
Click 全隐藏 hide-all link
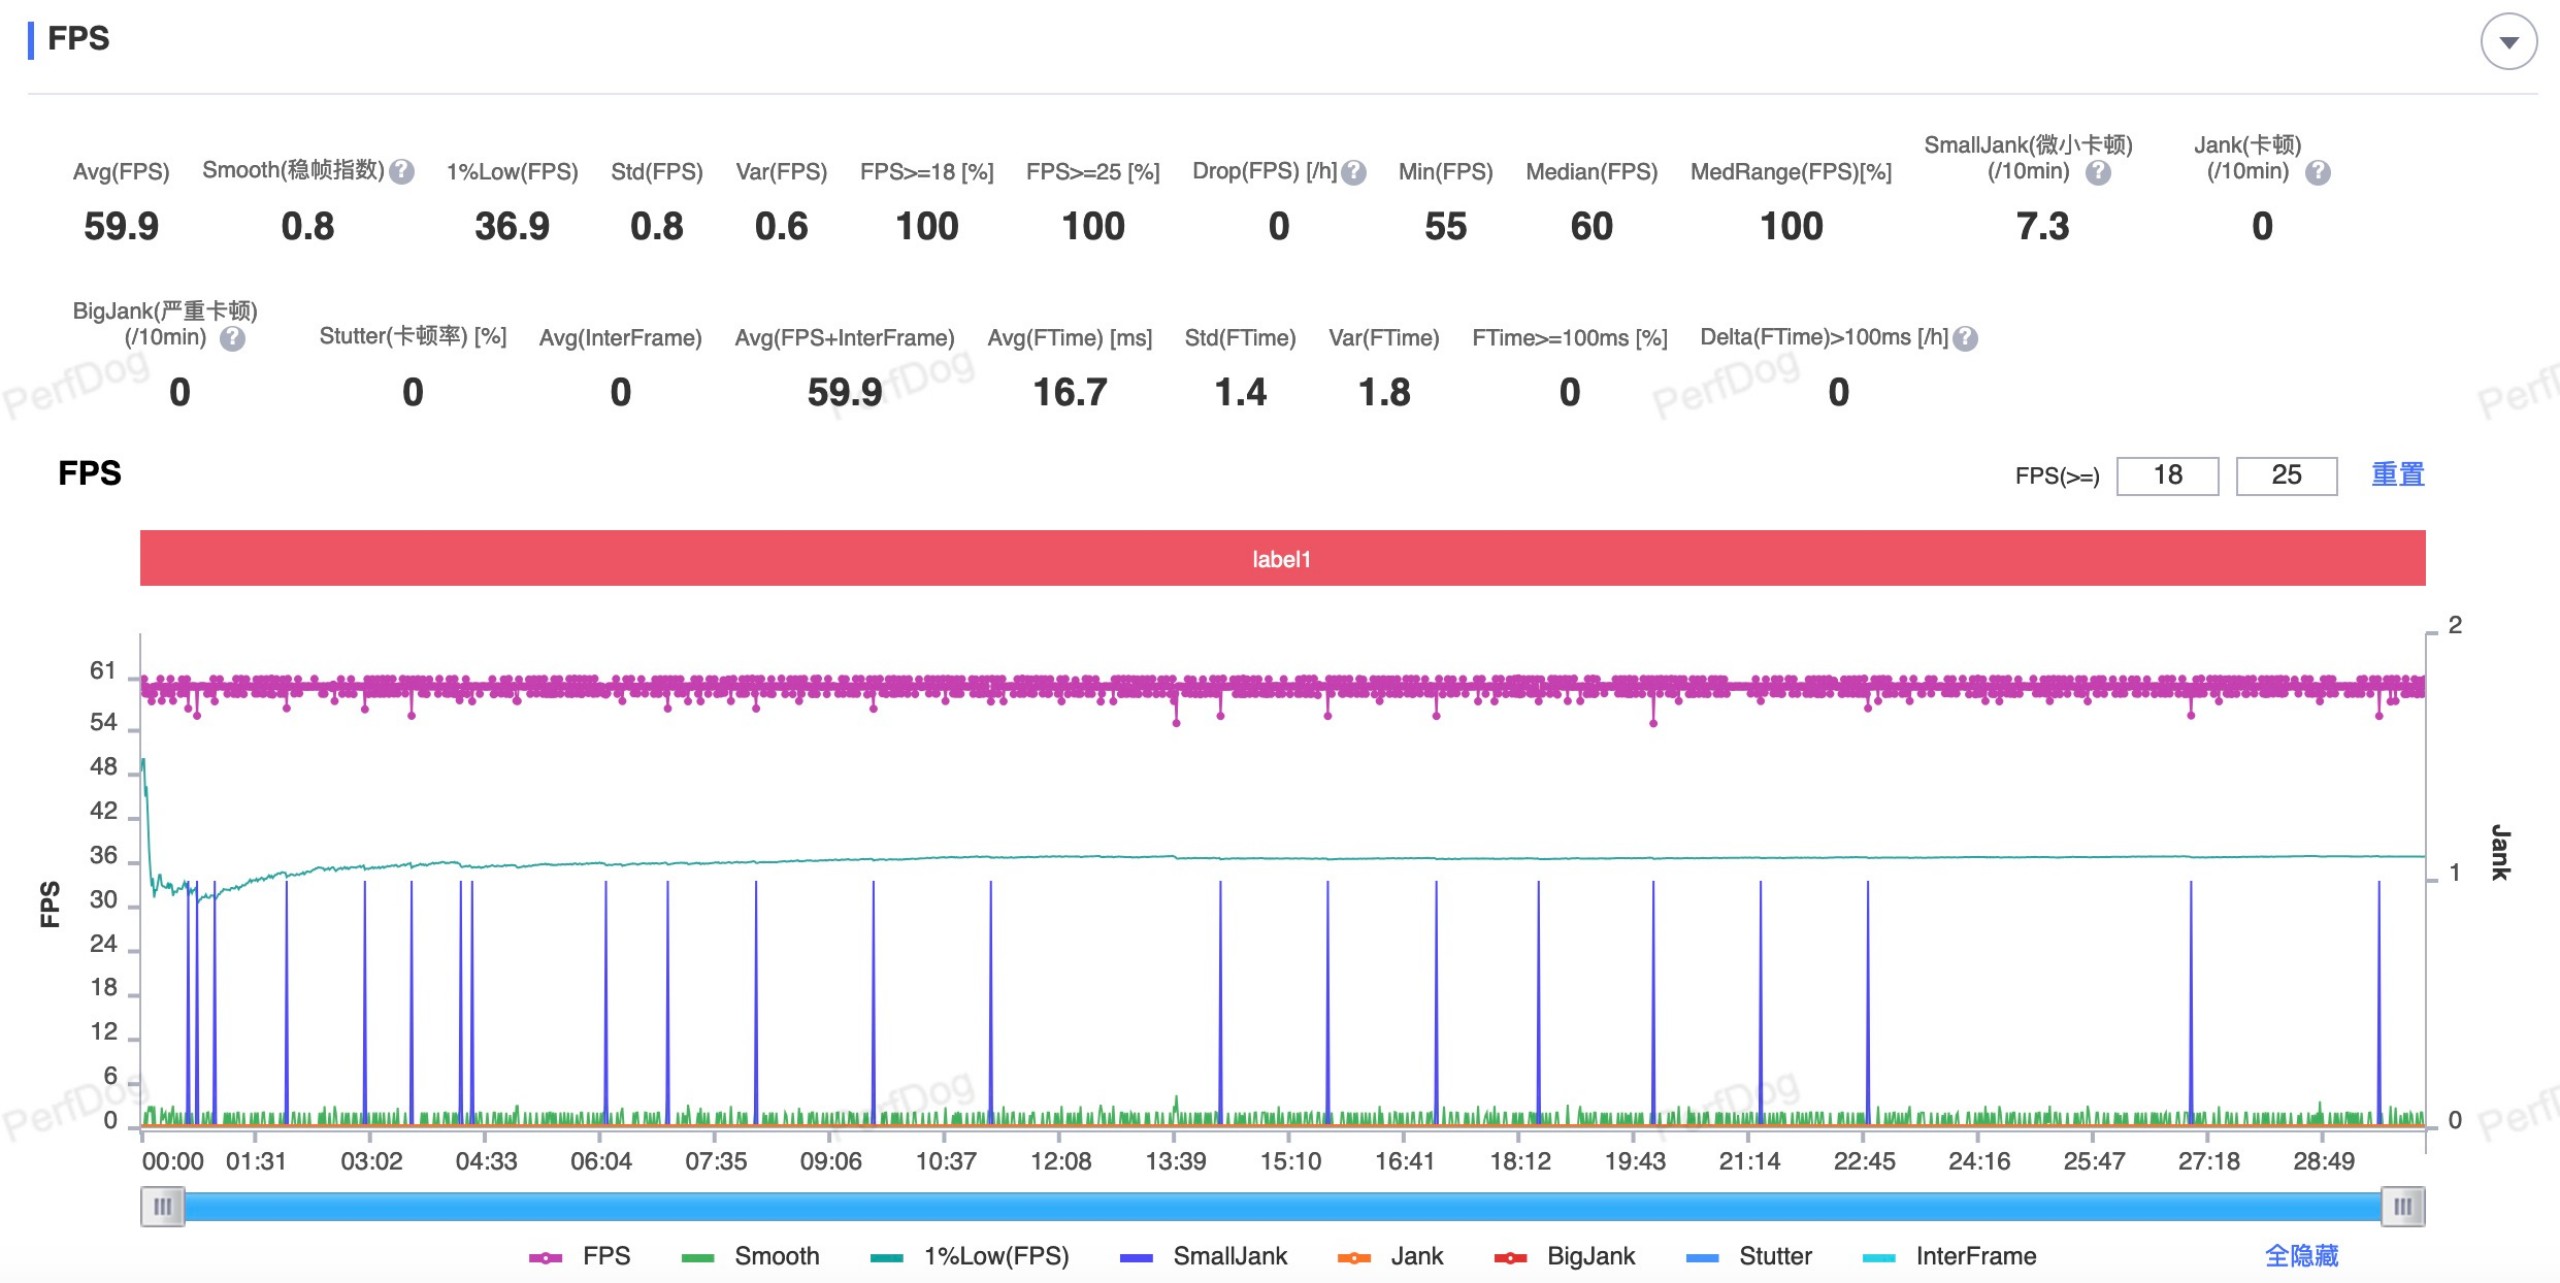click(2301, 1256)
